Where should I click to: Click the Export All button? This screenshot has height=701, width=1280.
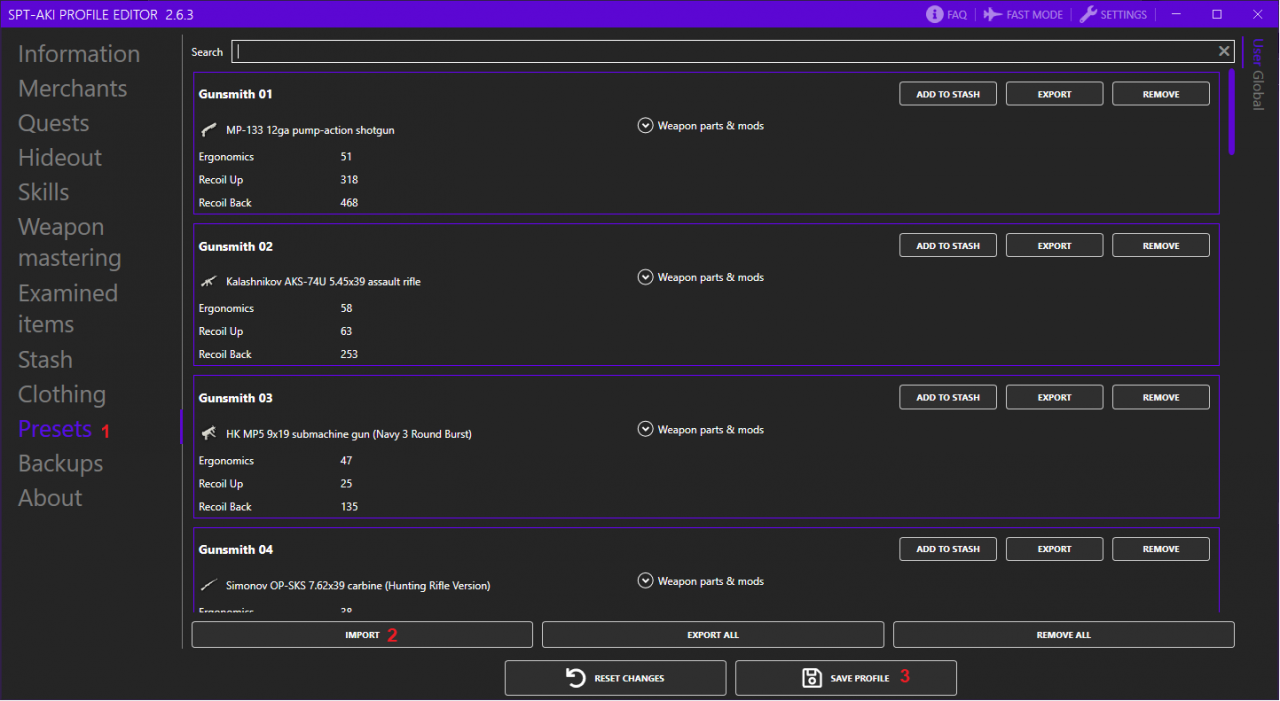(713, 635)
